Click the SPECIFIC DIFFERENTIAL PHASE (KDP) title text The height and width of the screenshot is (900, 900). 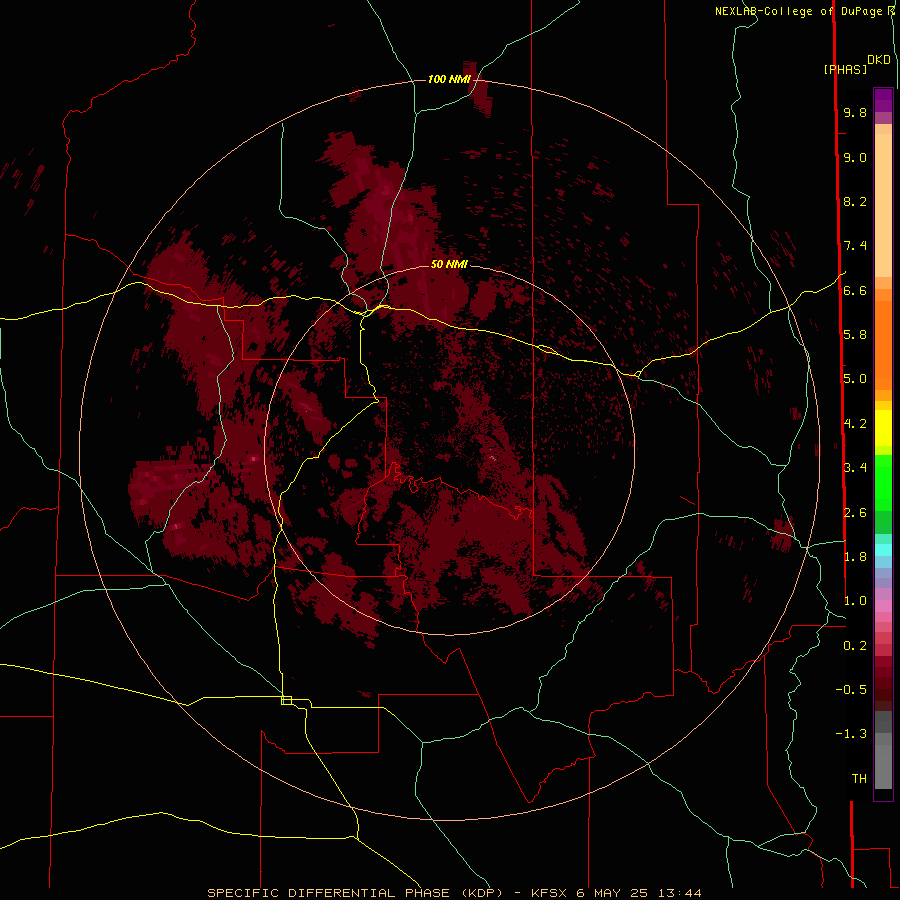coord(355,893)
